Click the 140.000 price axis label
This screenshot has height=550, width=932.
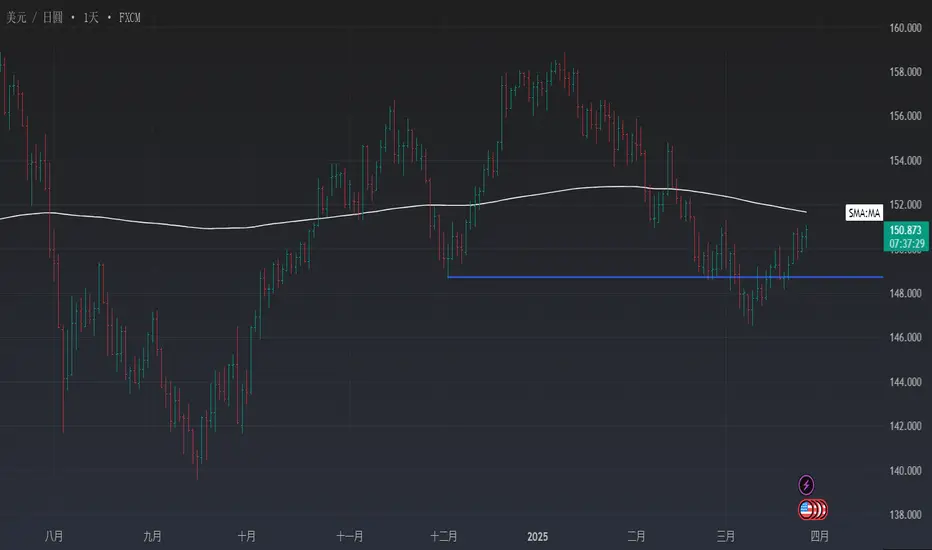[905, 470]
